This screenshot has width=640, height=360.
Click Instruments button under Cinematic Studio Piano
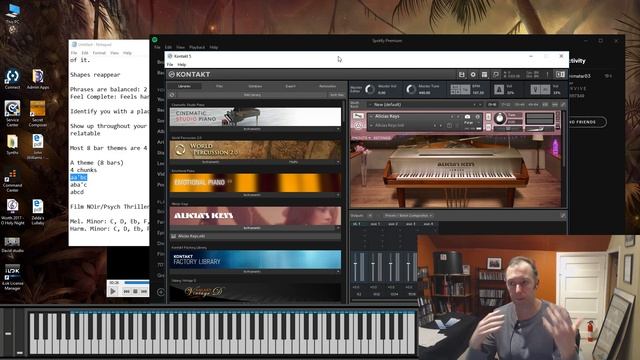click(x=252, y=129)
